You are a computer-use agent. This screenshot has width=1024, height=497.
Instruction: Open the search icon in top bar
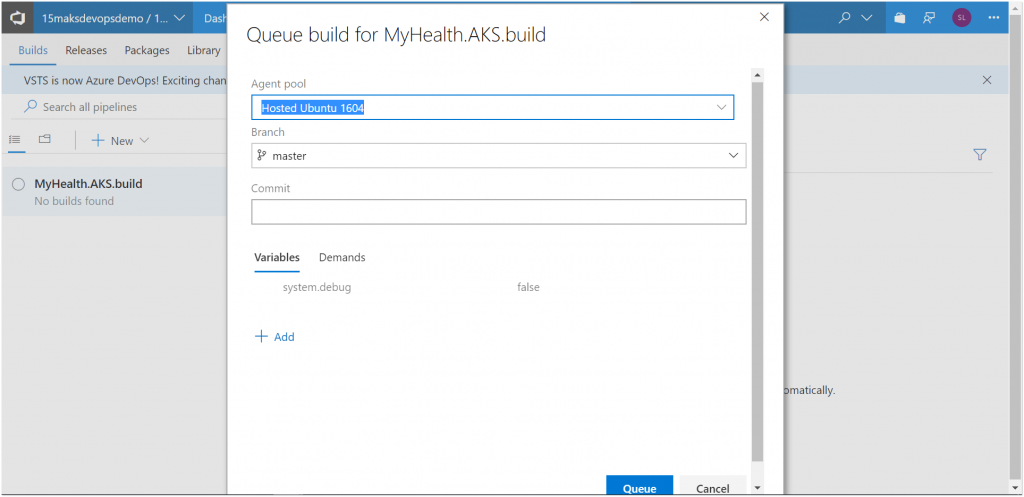[845, 18]
